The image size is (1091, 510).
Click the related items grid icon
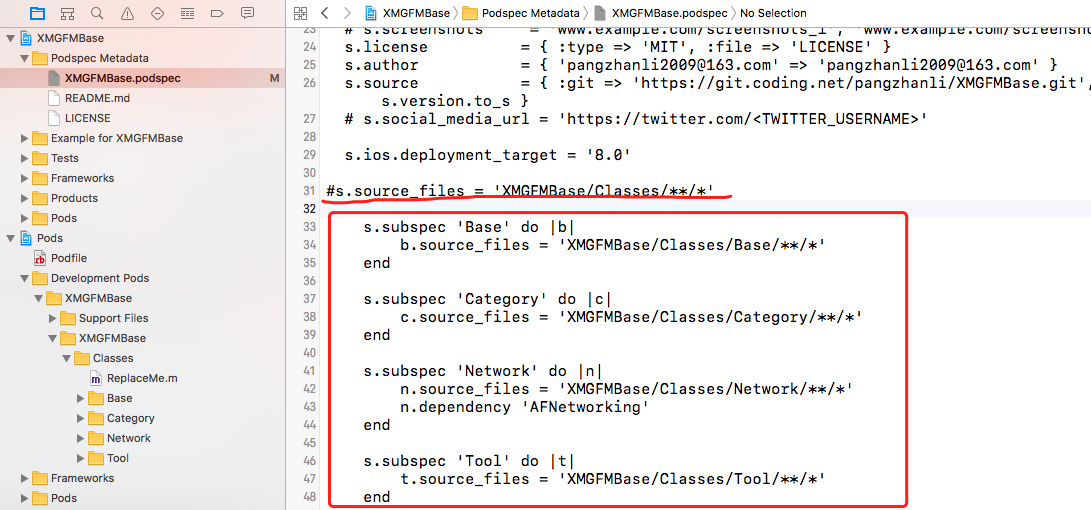coord(300,13)
